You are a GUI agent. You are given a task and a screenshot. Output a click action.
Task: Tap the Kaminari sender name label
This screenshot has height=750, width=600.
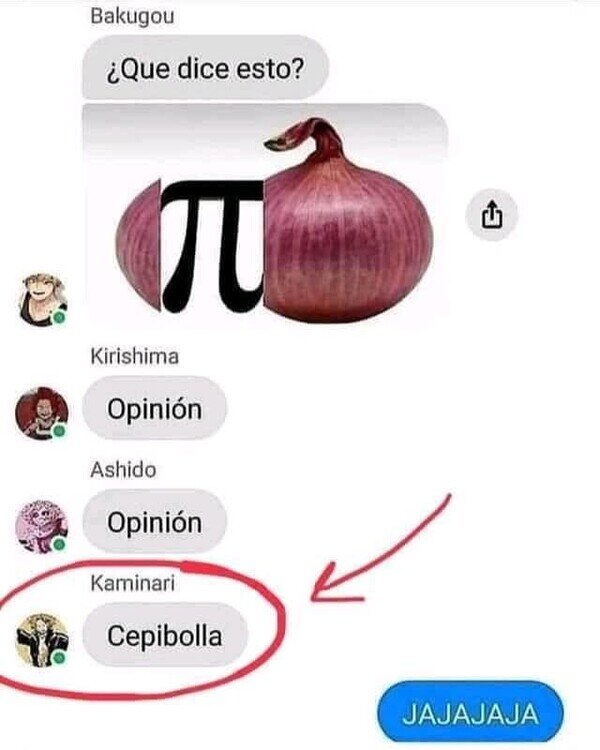point(133,583)
